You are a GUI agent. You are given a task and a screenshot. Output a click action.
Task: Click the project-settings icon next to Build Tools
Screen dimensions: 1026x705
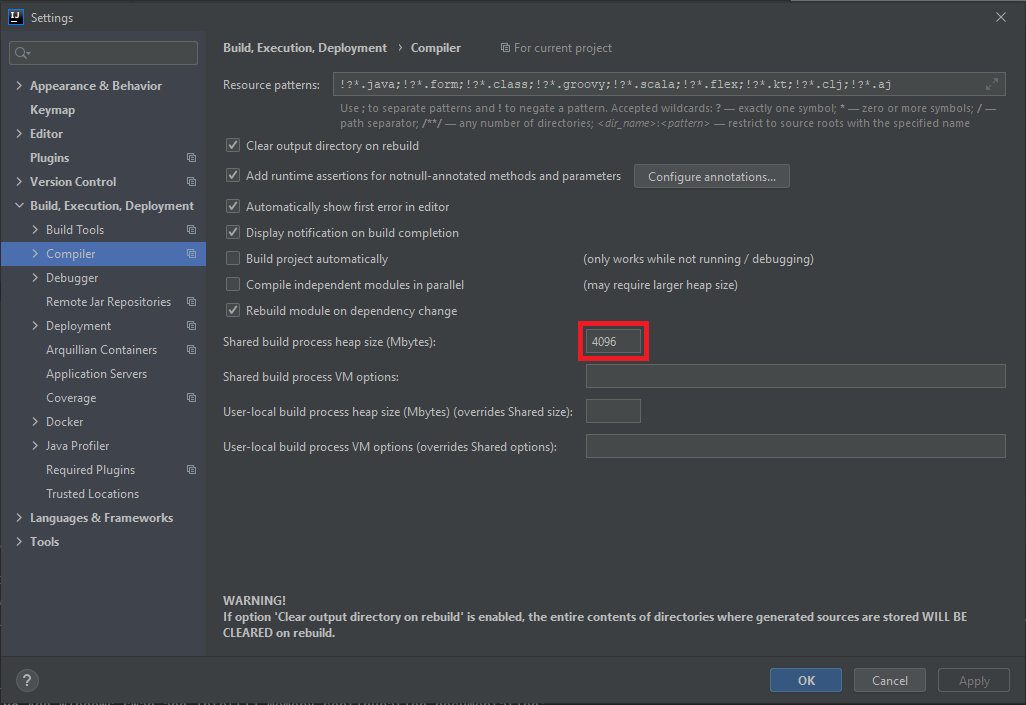coord(190,229)
